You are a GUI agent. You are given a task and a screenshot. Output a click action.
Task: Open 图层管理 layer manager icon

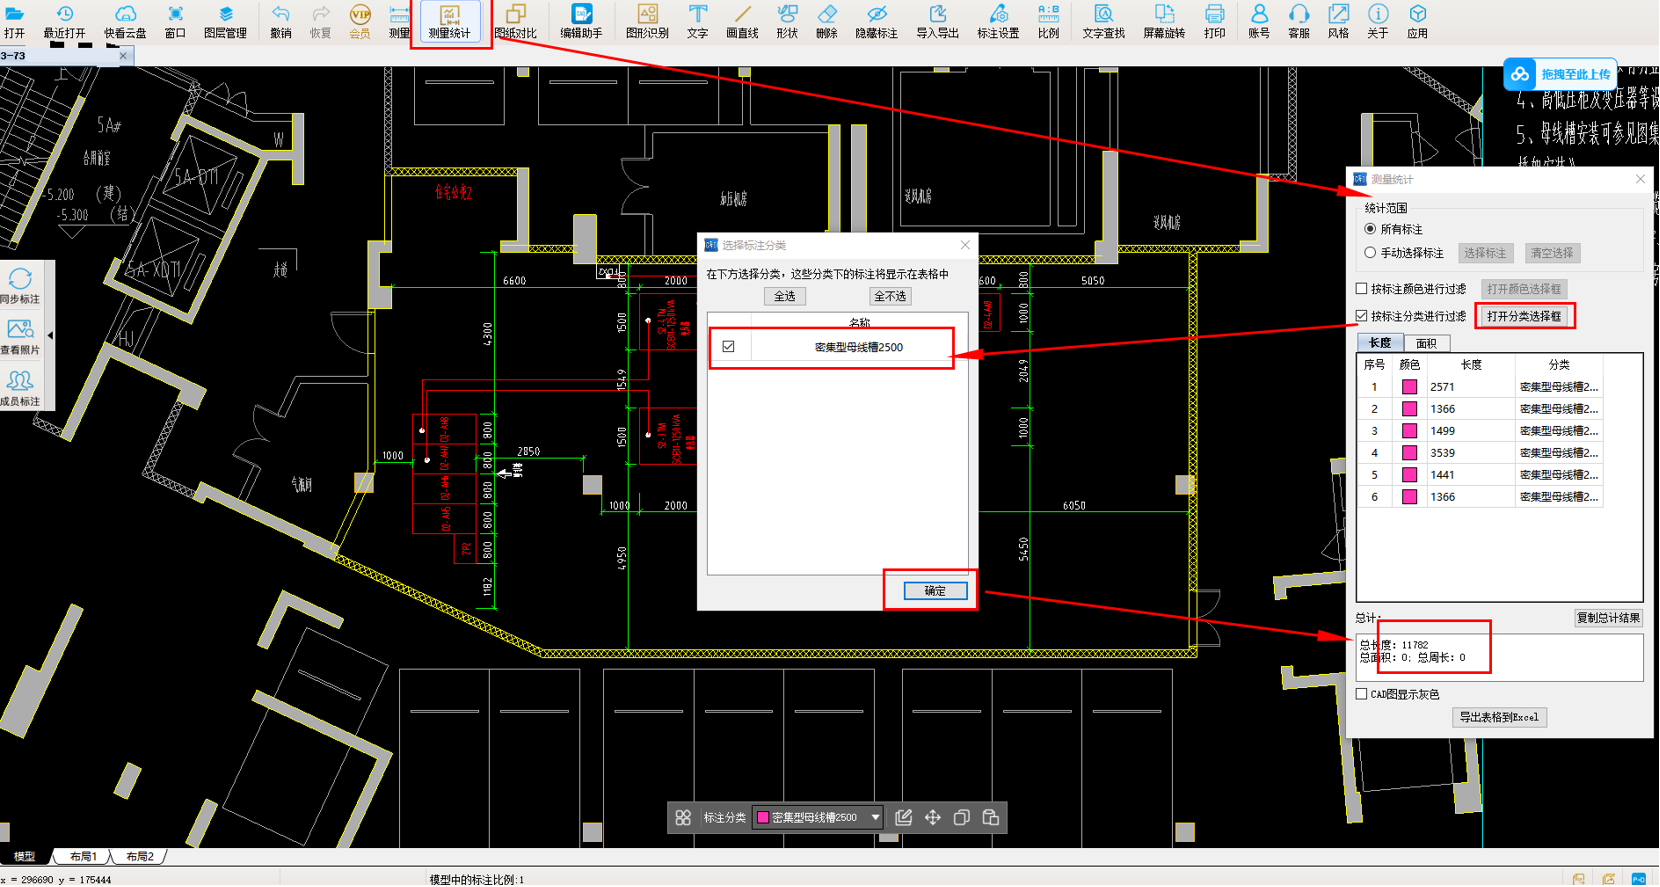[x=225, y=21]
